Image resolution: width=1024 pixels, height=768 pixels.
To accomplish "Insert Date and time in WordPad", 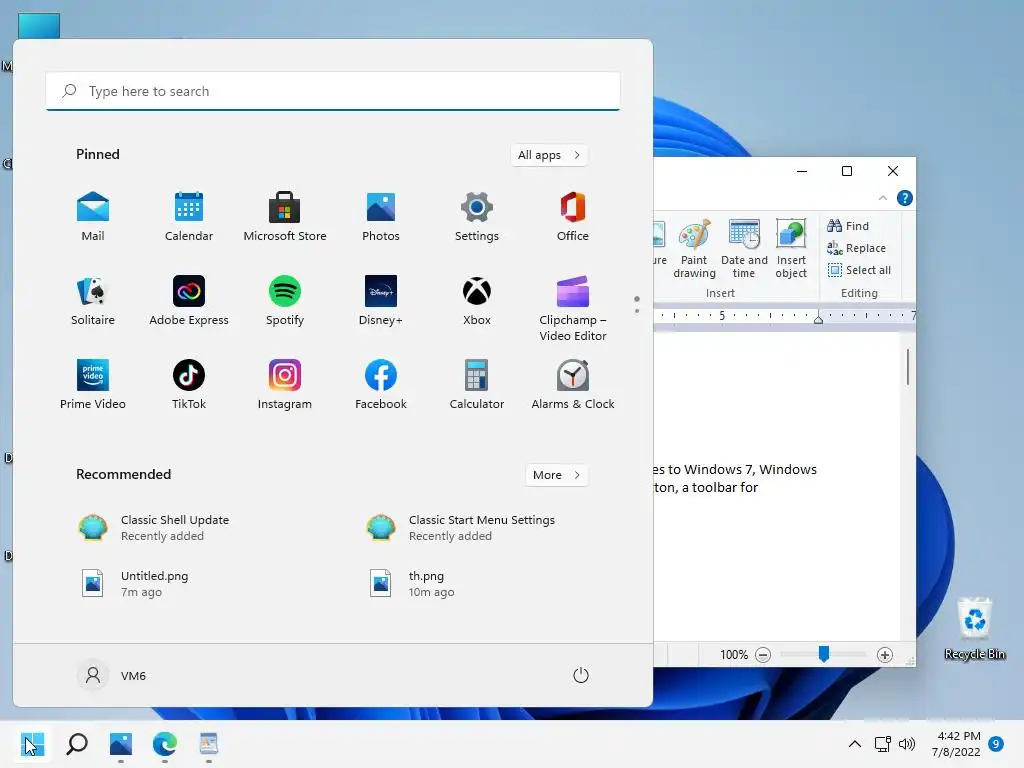I will point(744,249).
